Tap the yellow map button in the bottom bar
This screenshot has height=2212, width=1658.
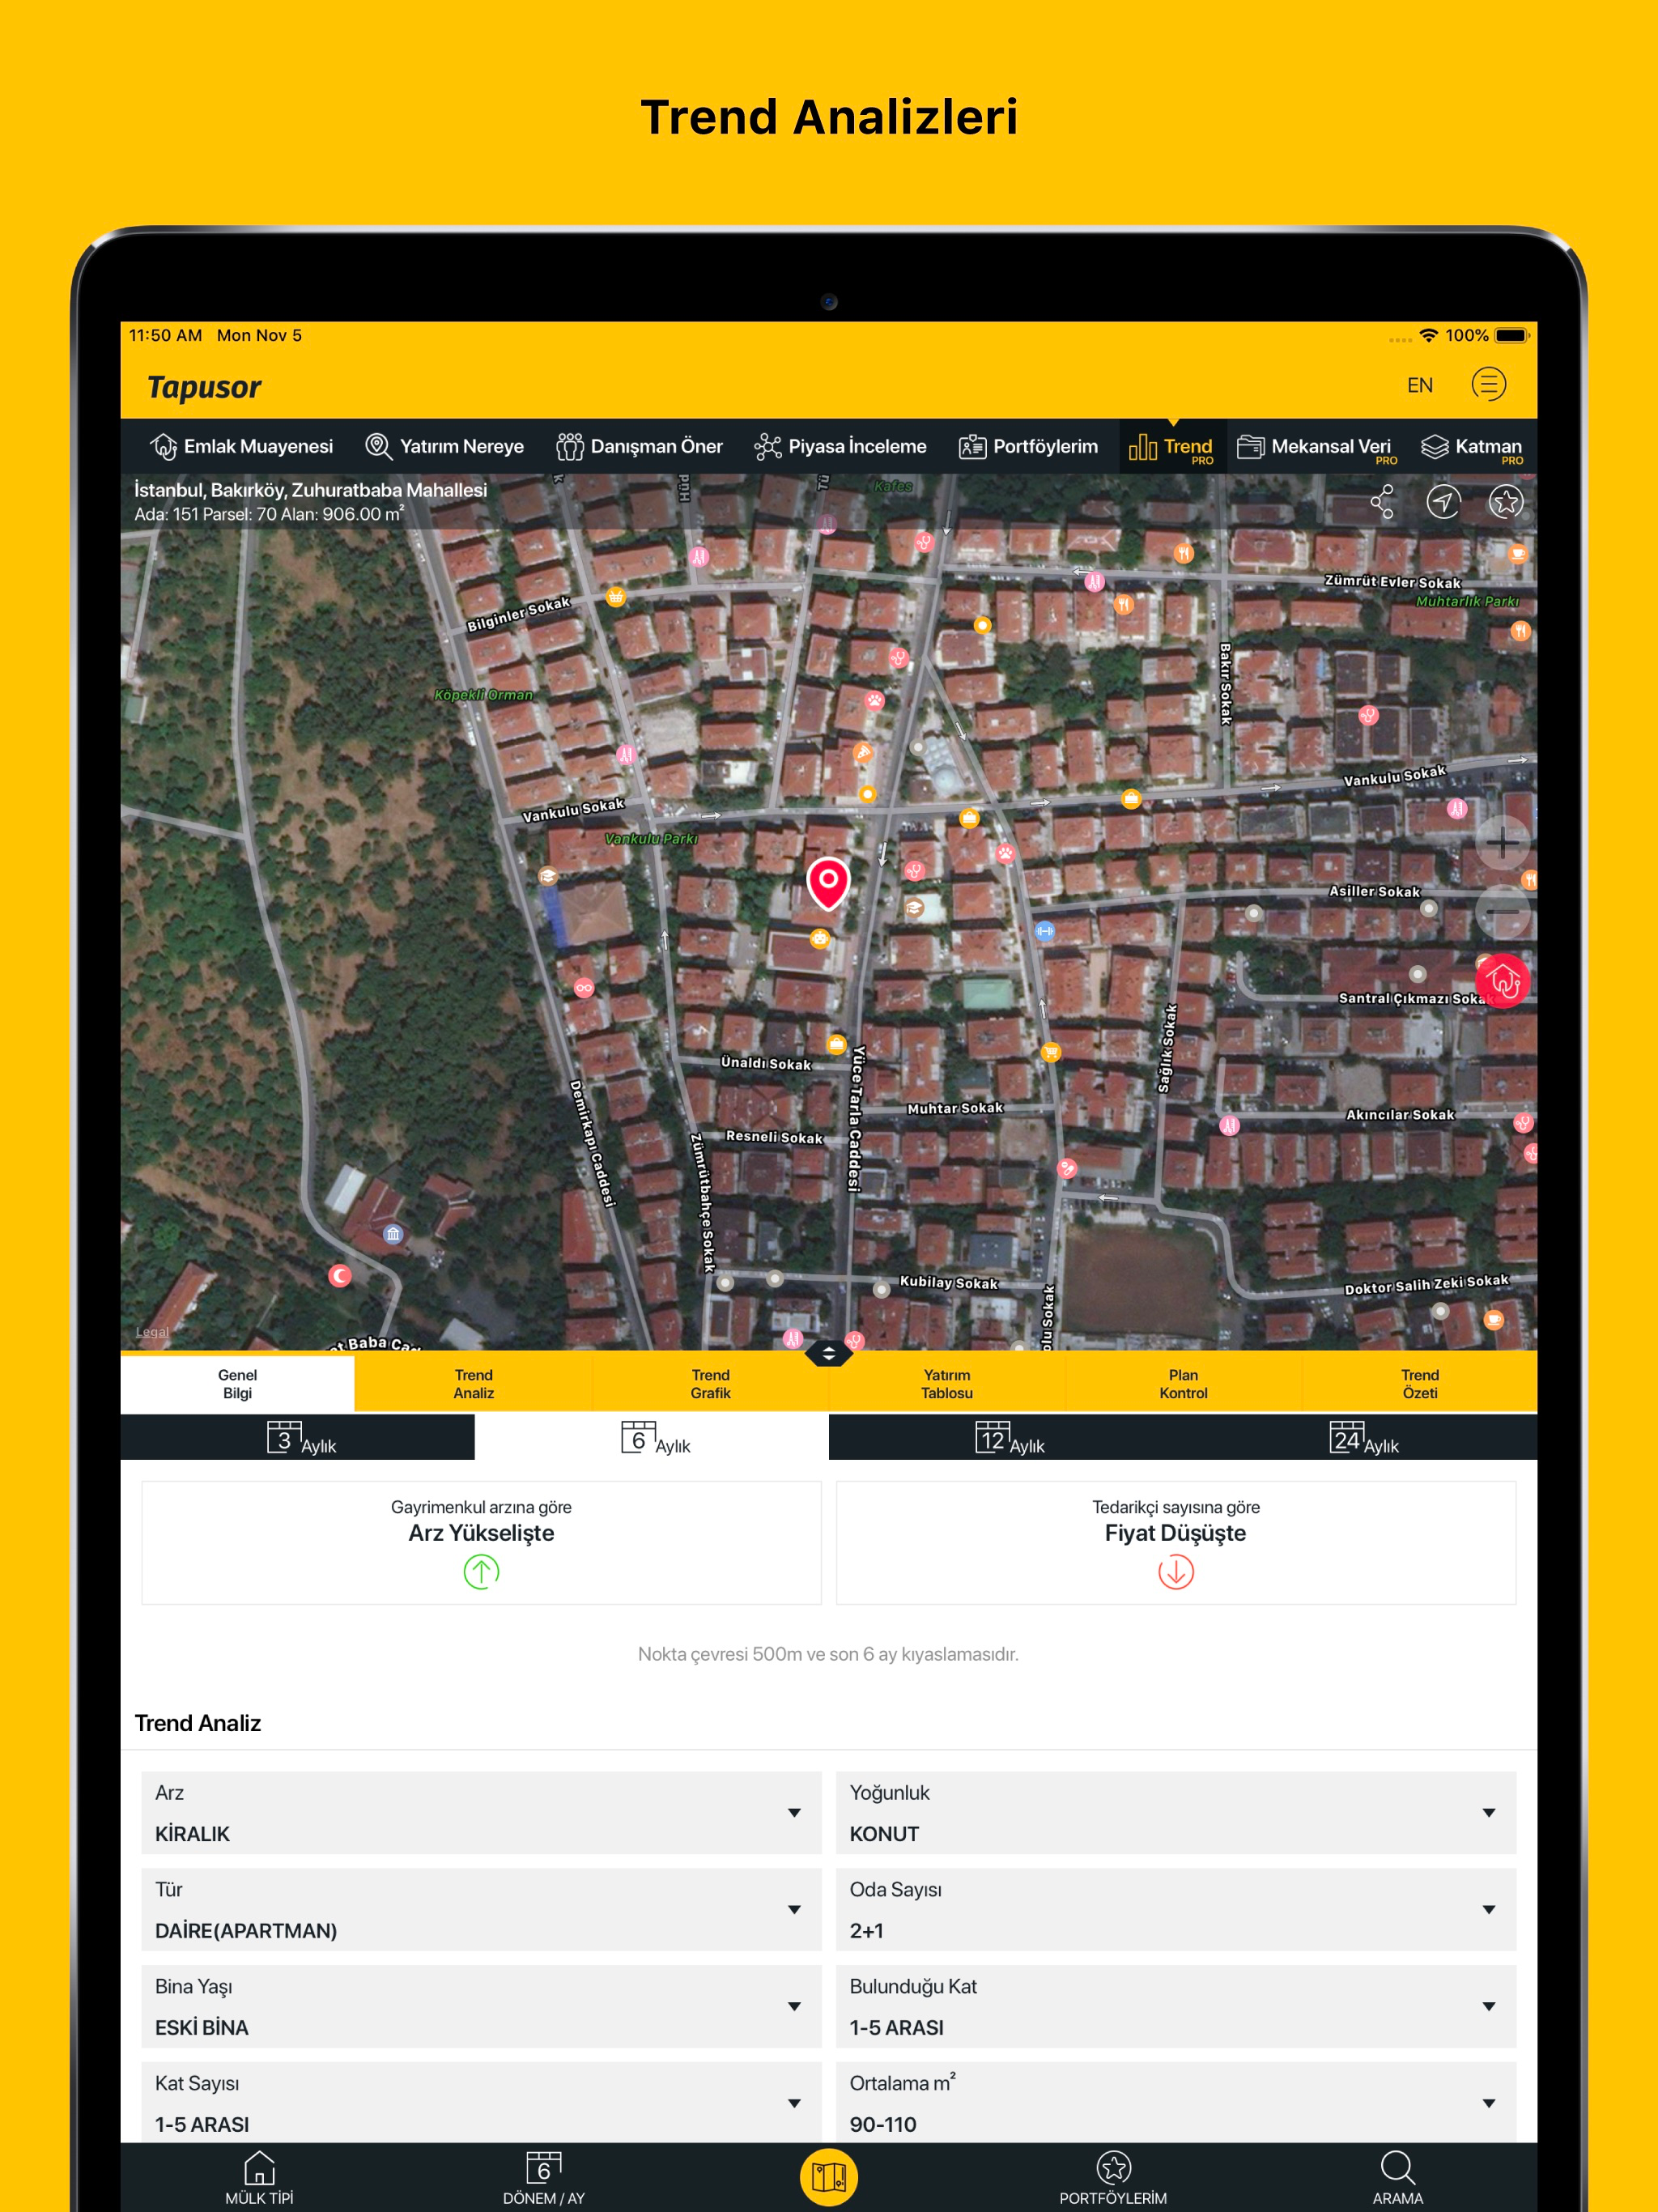[828, 2176]
